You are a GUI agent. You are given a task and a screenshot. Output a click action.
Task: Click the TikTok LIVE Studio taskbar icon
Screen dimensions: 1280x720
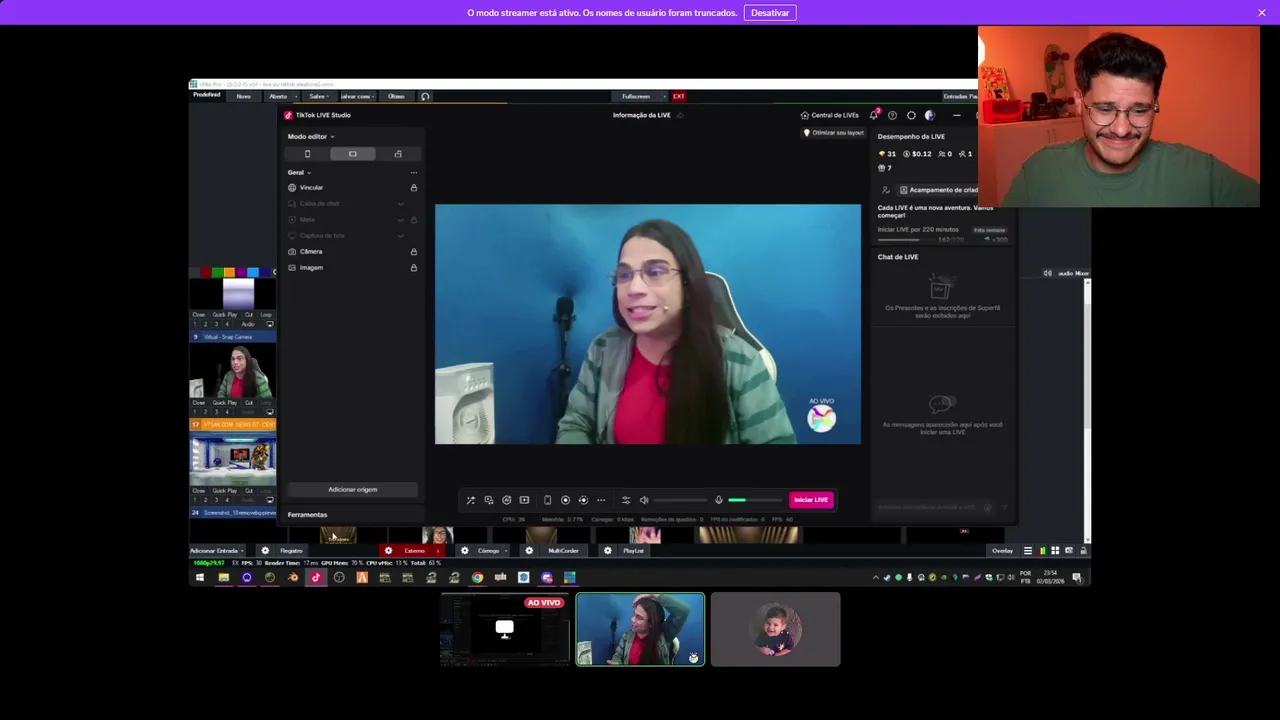316,577
